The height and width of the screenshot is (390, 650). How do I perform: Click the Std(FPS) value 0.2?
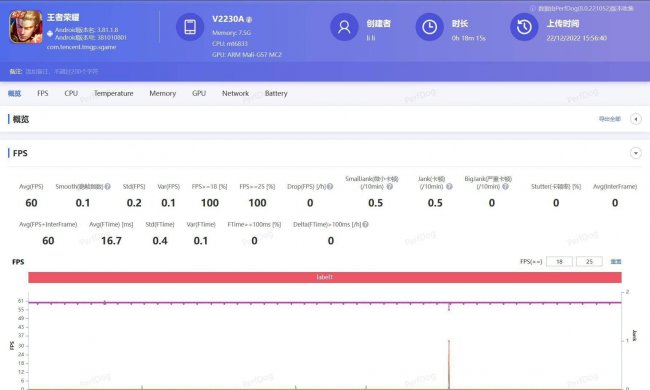pos(134,203)
